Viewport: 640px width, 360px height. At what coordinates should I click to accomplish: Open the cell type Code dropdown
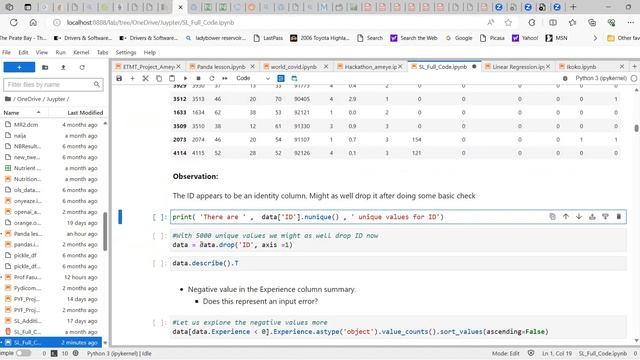[x=253, y=78]
